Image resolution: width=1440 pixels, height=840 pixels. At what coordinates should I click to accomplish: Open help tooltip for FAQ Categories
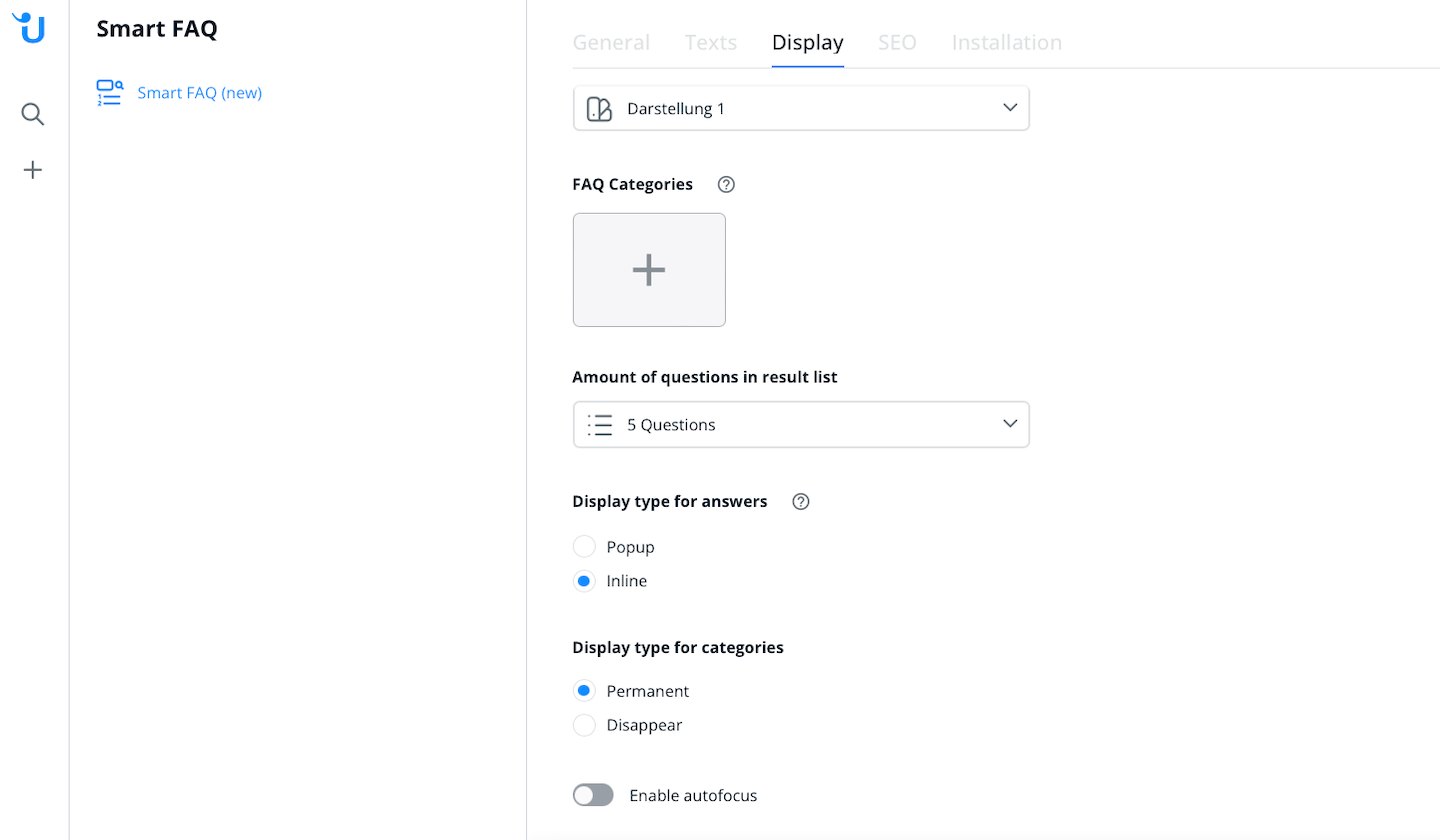(x=727, y=184)
